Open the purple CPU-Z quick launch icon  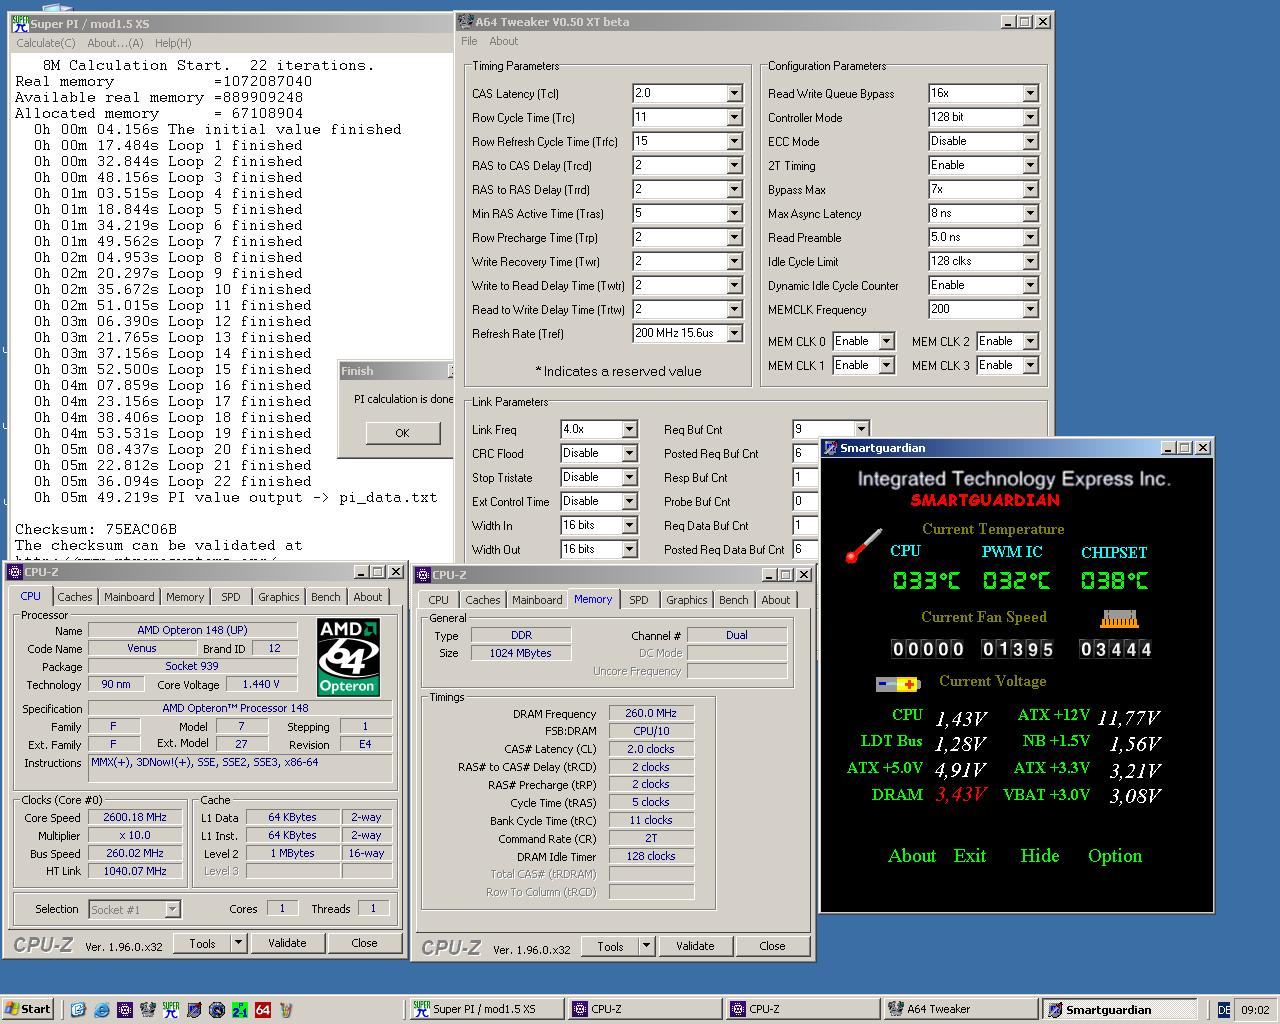124,1010
